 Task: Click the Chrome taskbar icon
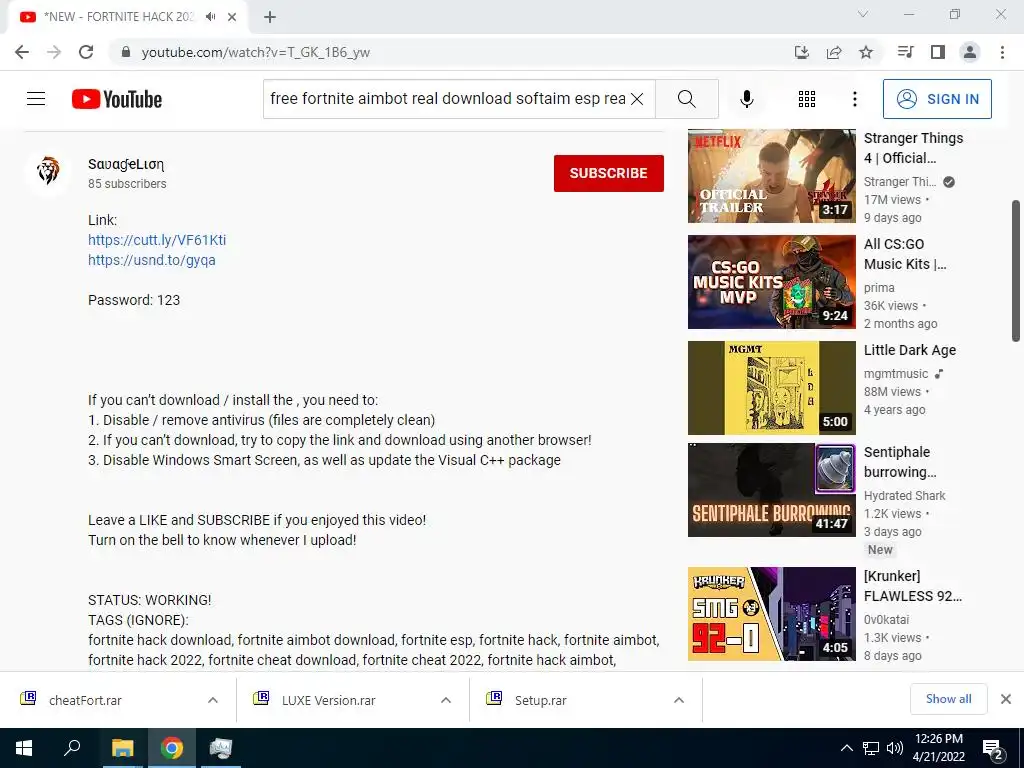tap(172, 748)
